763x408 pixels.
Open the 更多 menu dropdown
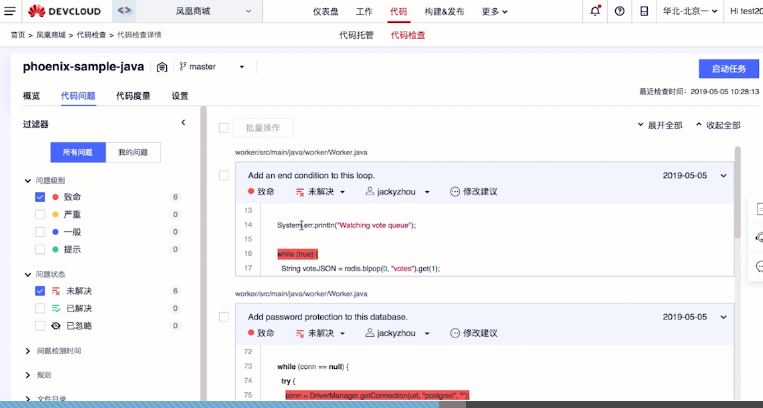494,12
